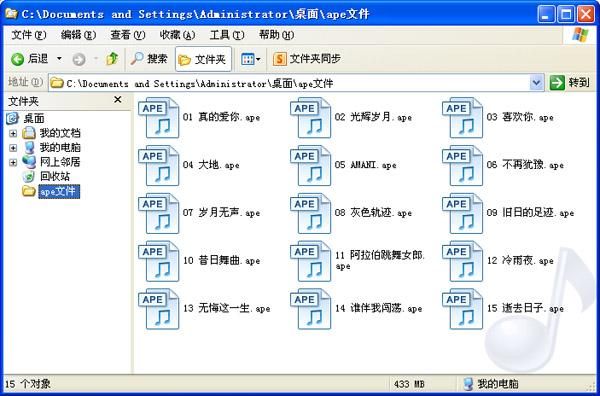Click the green 转到 Go button
The height and width of the screenshot is (396, 600).
pyautogui.click(x=570, y=83)
